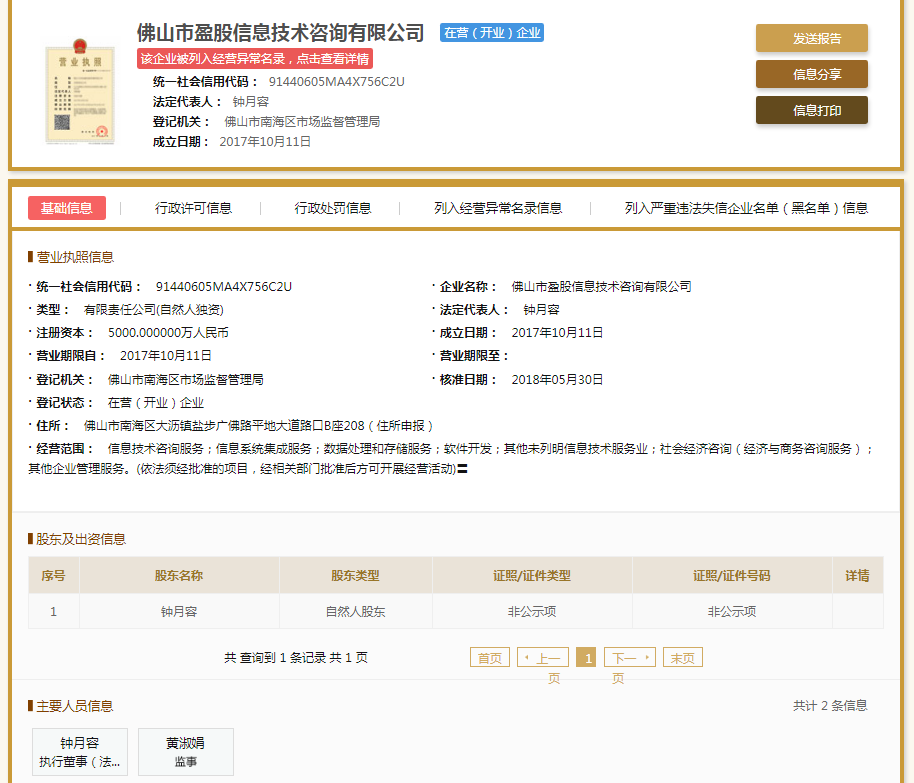Open the 行政处罚信息 tab
The height and width of the screenshot is (783, 914).
332,208
